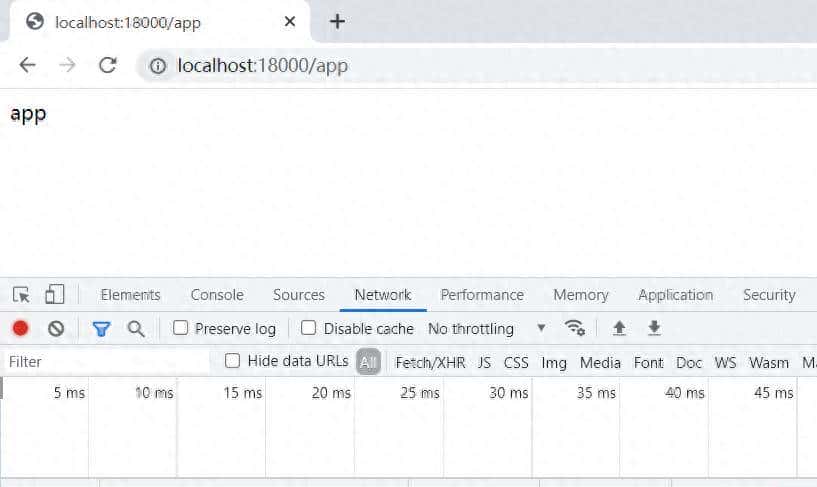This screenshot has width=817, height=487.
Task: Stop recording network log red button
Action: click(x=20, y=328)
